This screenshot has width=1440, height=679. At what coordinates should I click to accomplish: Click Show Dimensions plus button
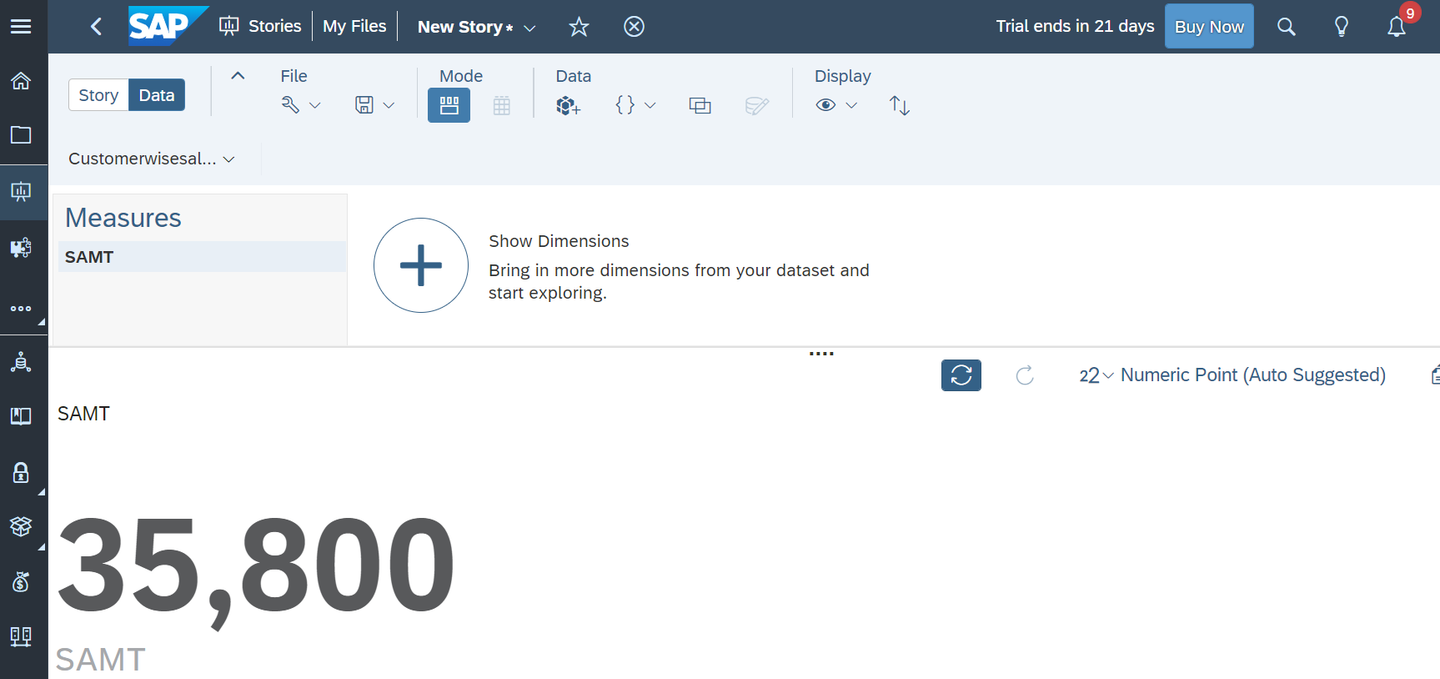click(421, 265)
